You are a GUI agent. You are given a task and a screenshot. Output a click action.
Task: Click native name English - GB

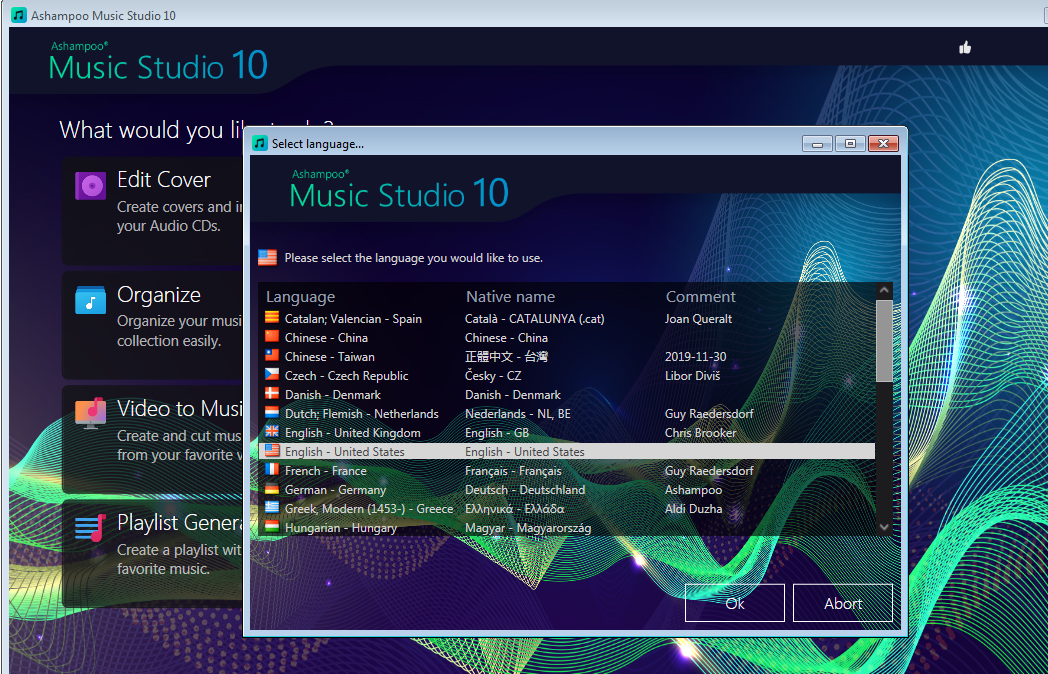497,433
